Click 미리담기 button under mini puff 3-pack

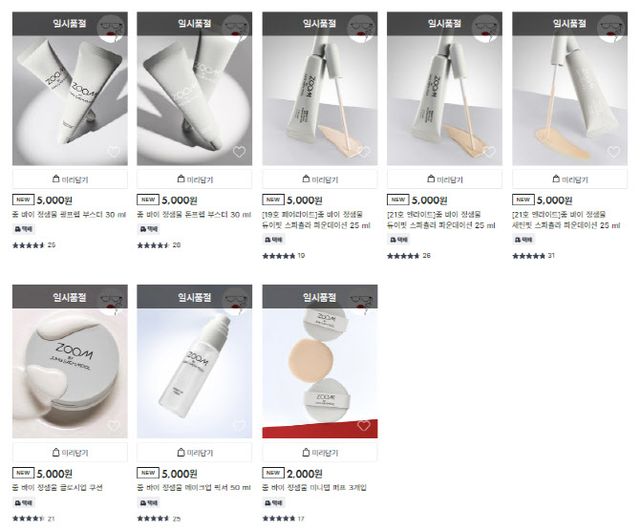tap(320, 453)
